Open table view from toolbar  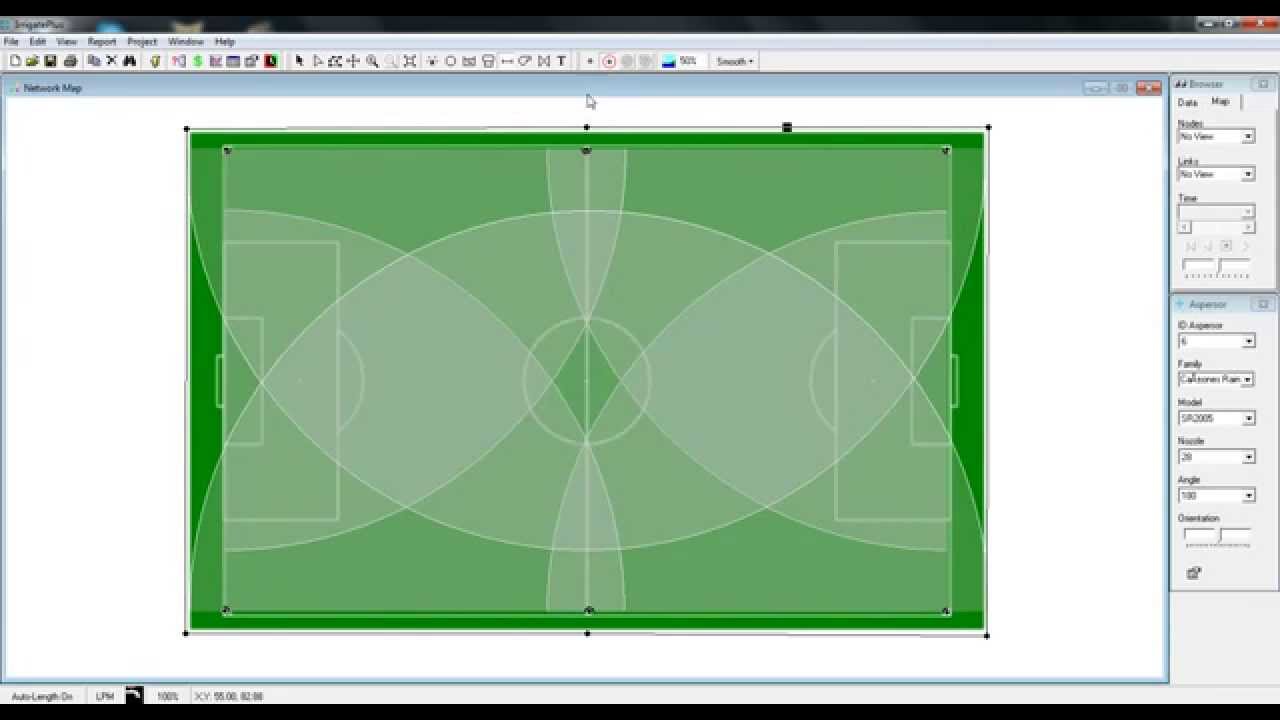[233, 61]
